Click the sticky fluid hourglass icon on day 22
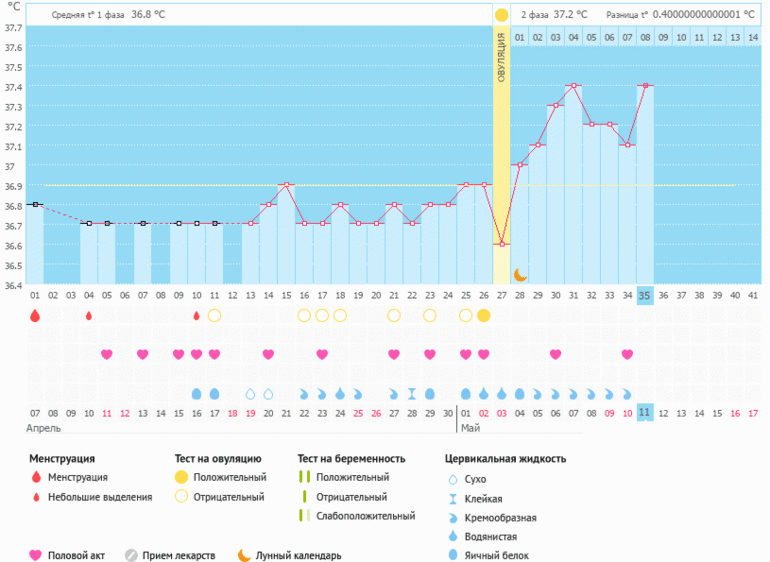 (x=412, y=394)
